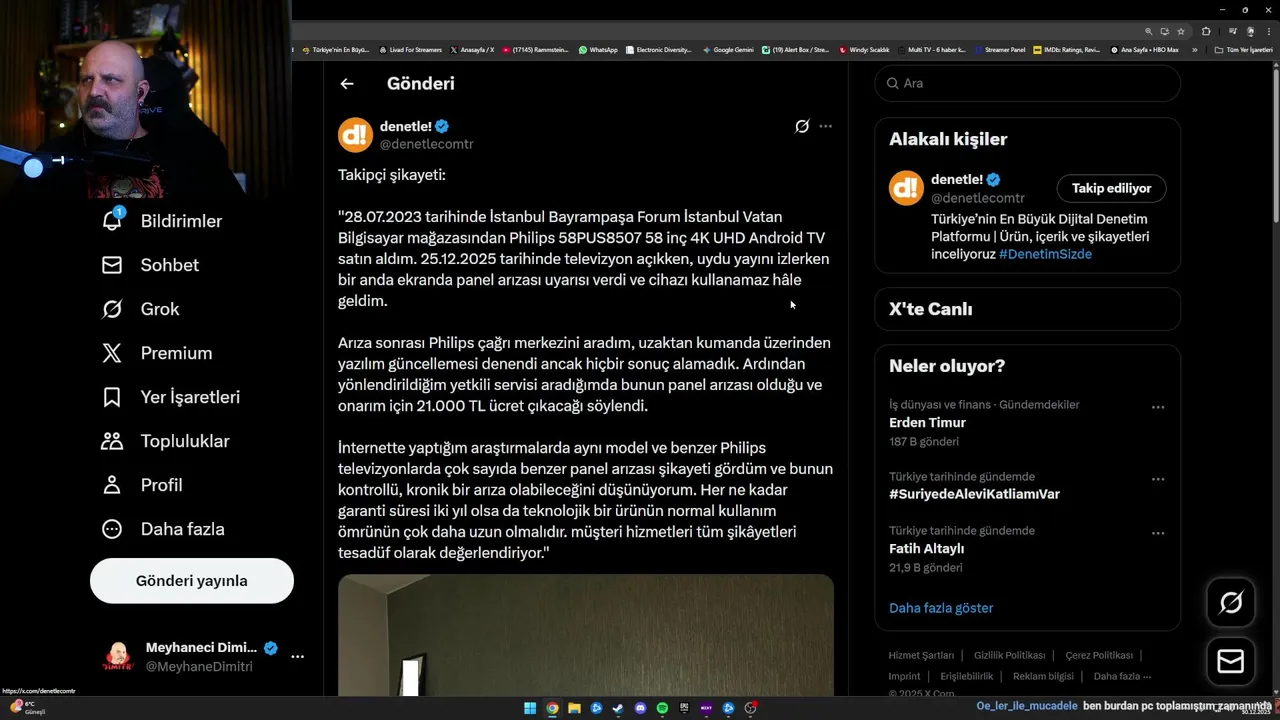Open Steam from the taskbar

tap(618, 708)
